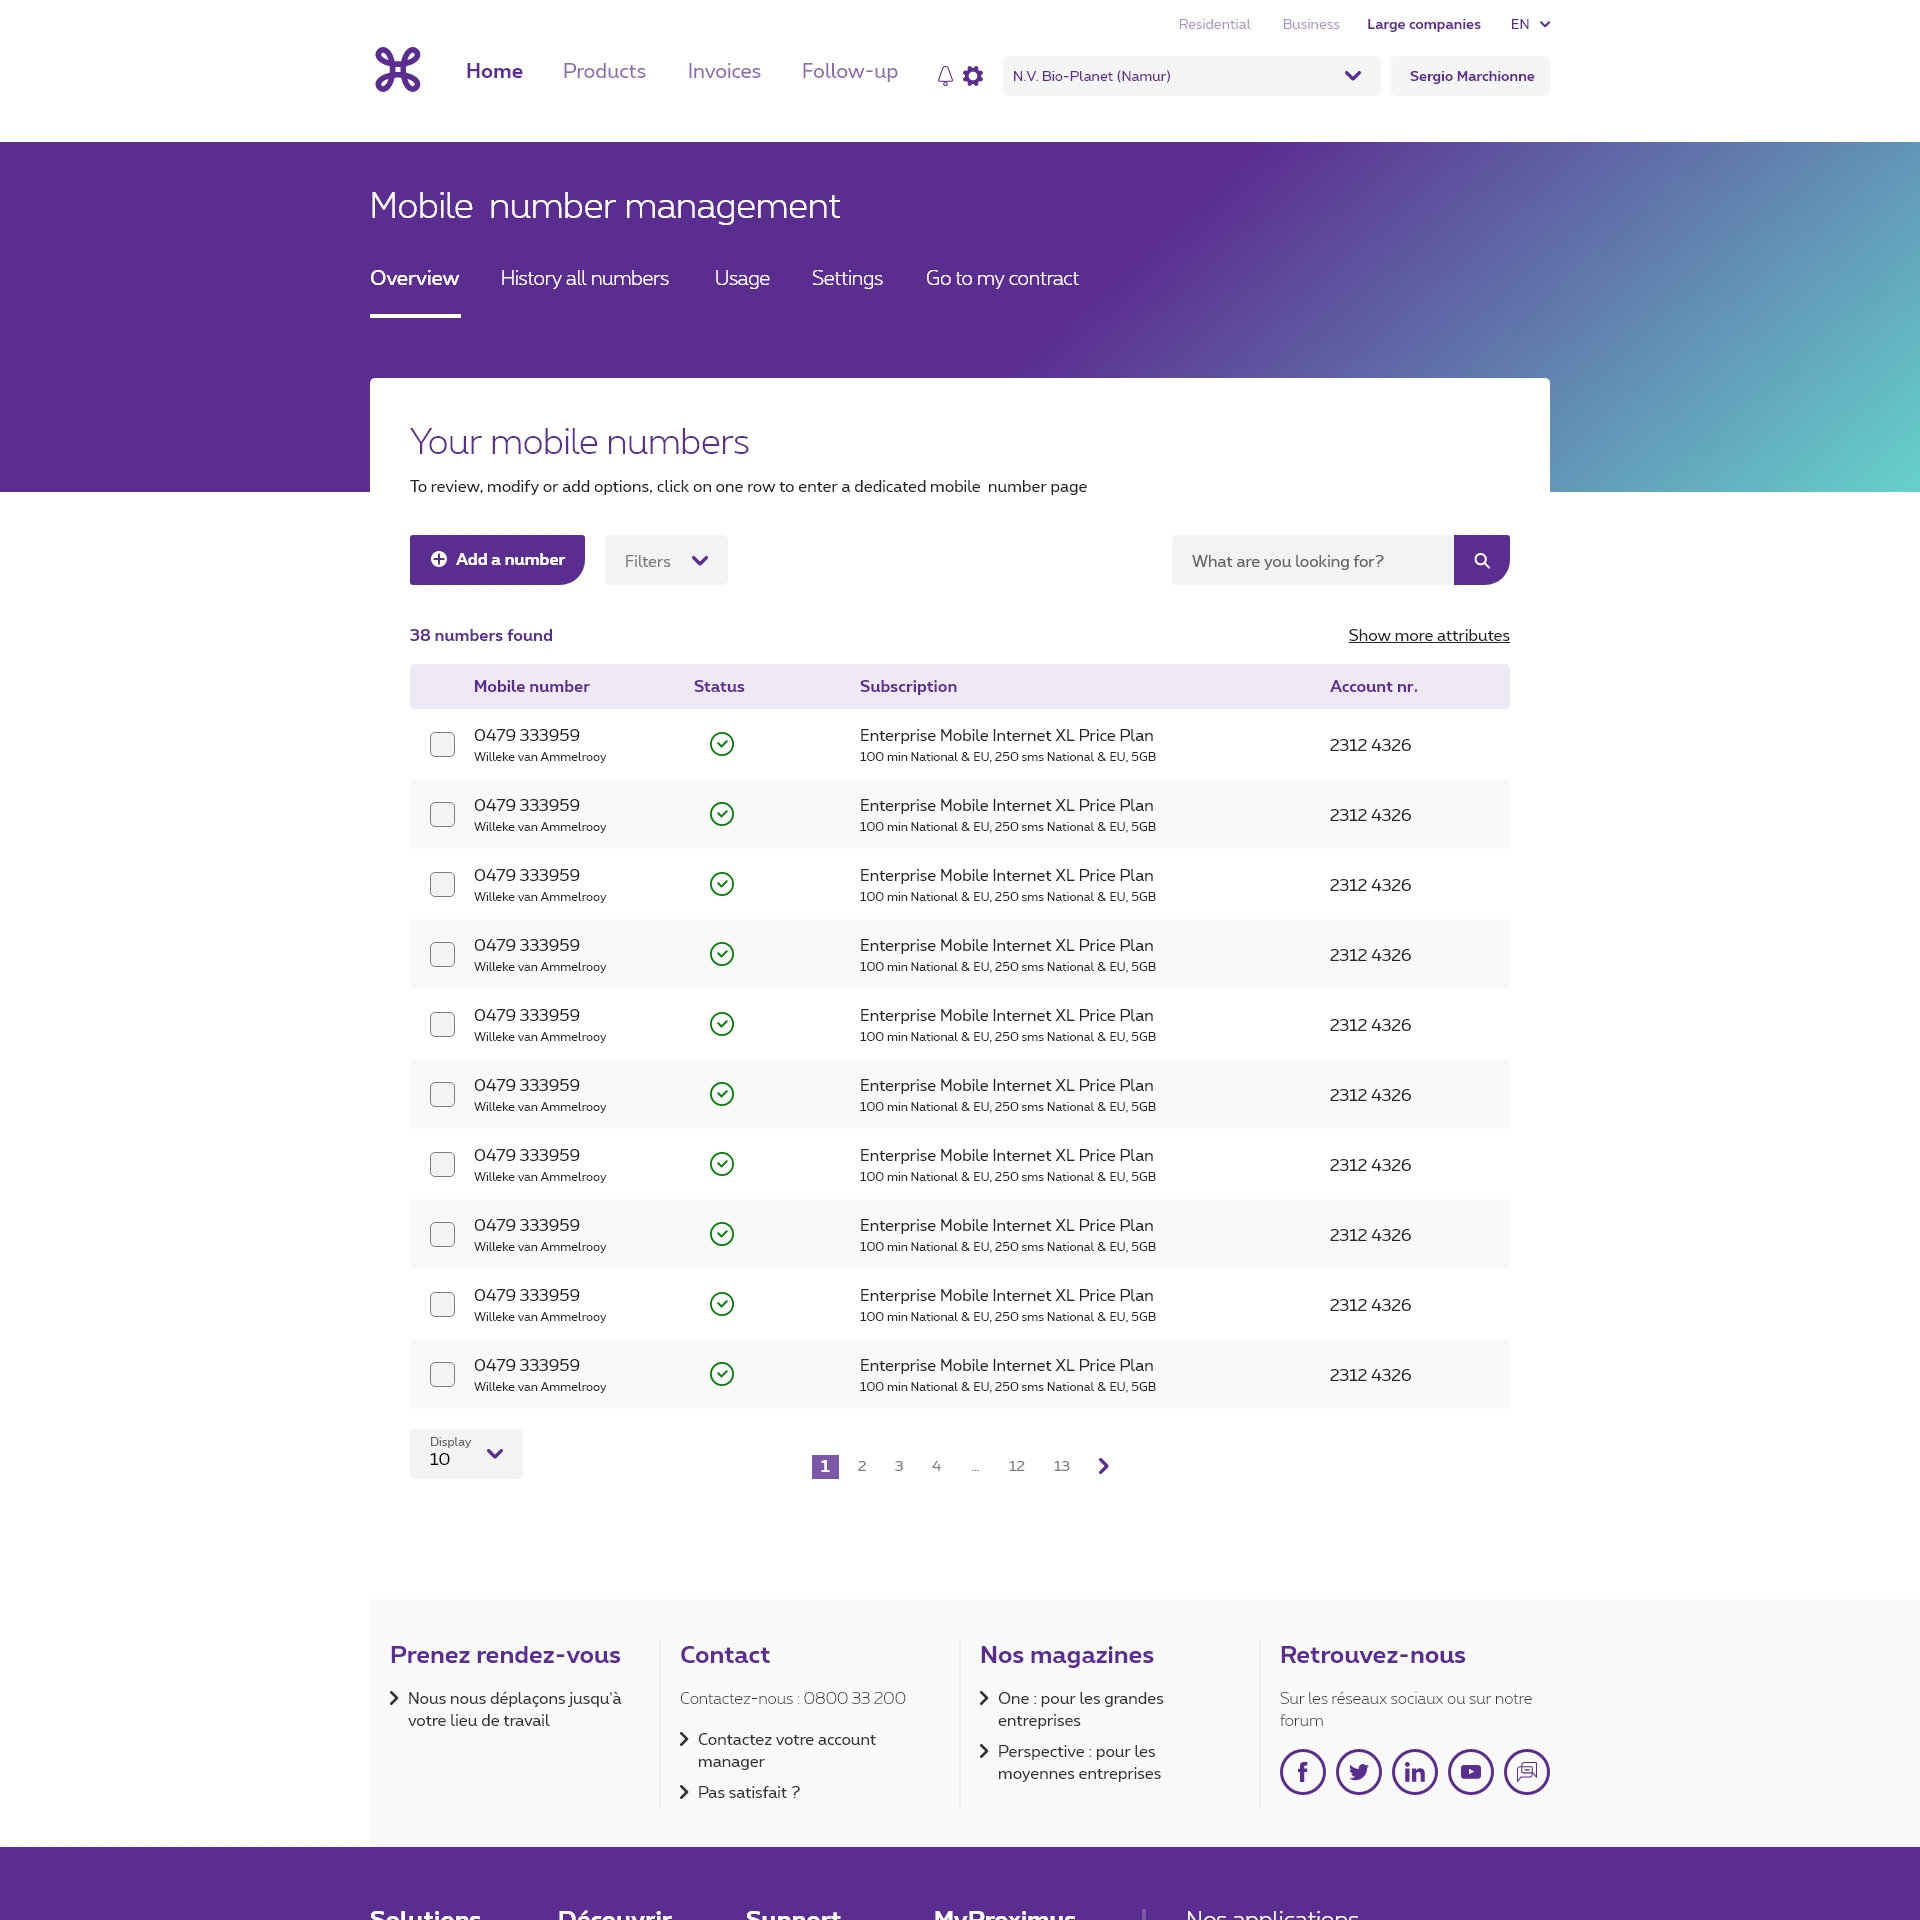
Task: Check the second mobile number row checkbox
Action: pos(442,814)
